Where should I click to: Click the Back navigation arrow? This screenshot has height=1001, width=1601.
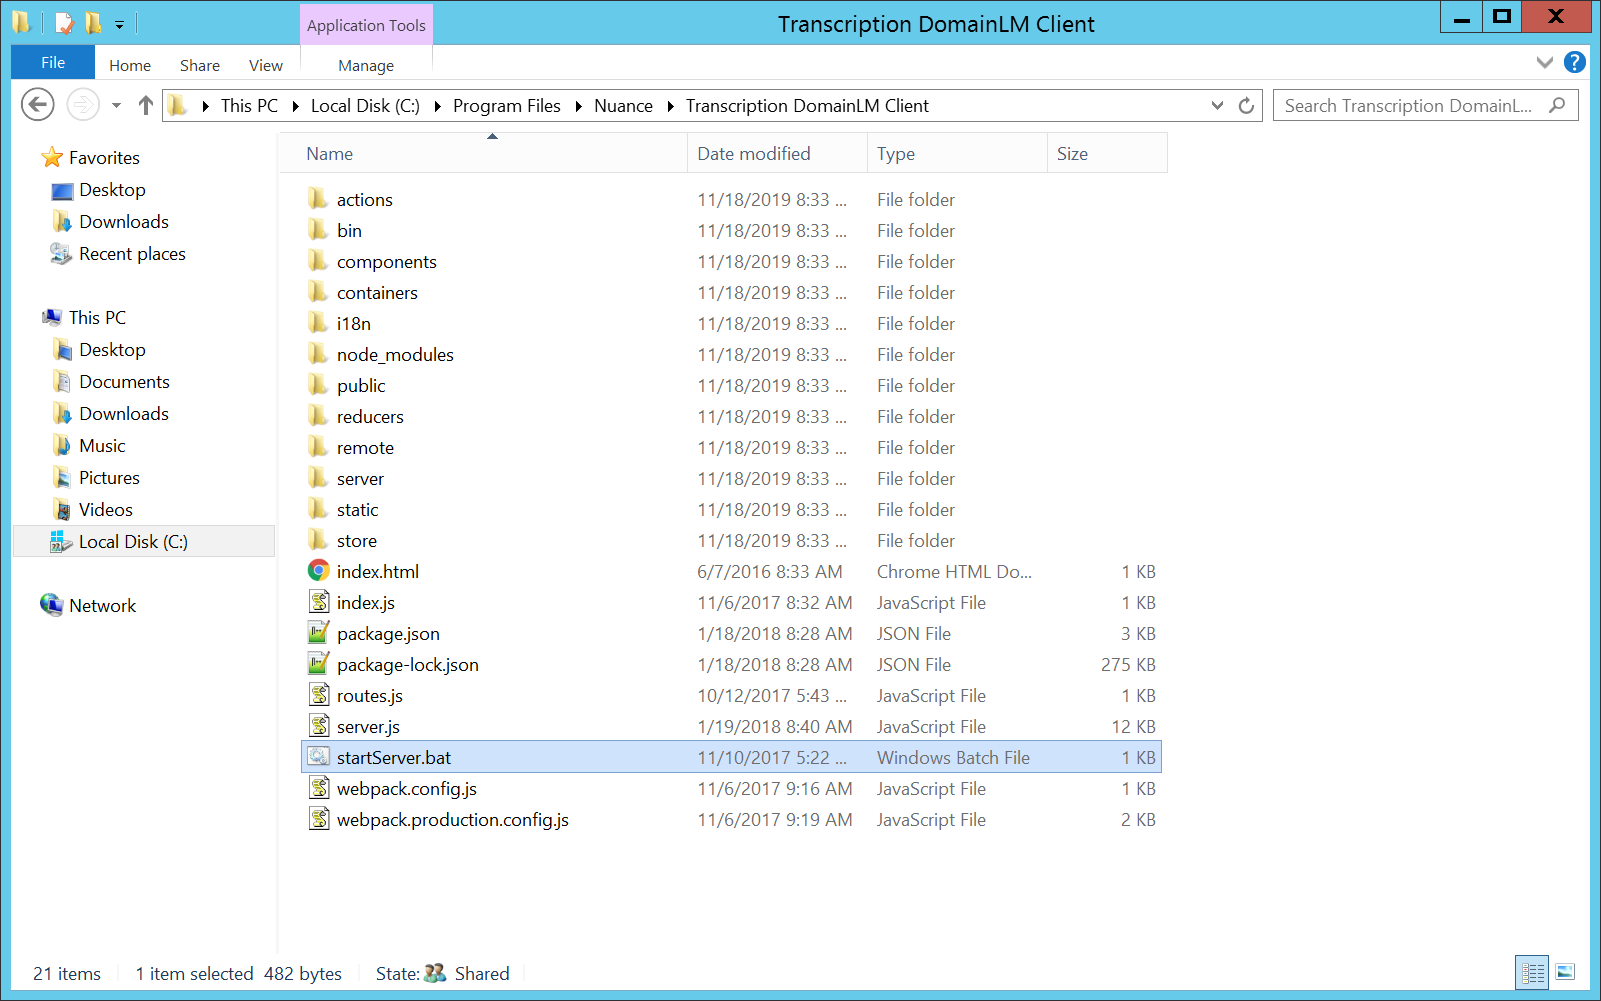tap(37, 104)
